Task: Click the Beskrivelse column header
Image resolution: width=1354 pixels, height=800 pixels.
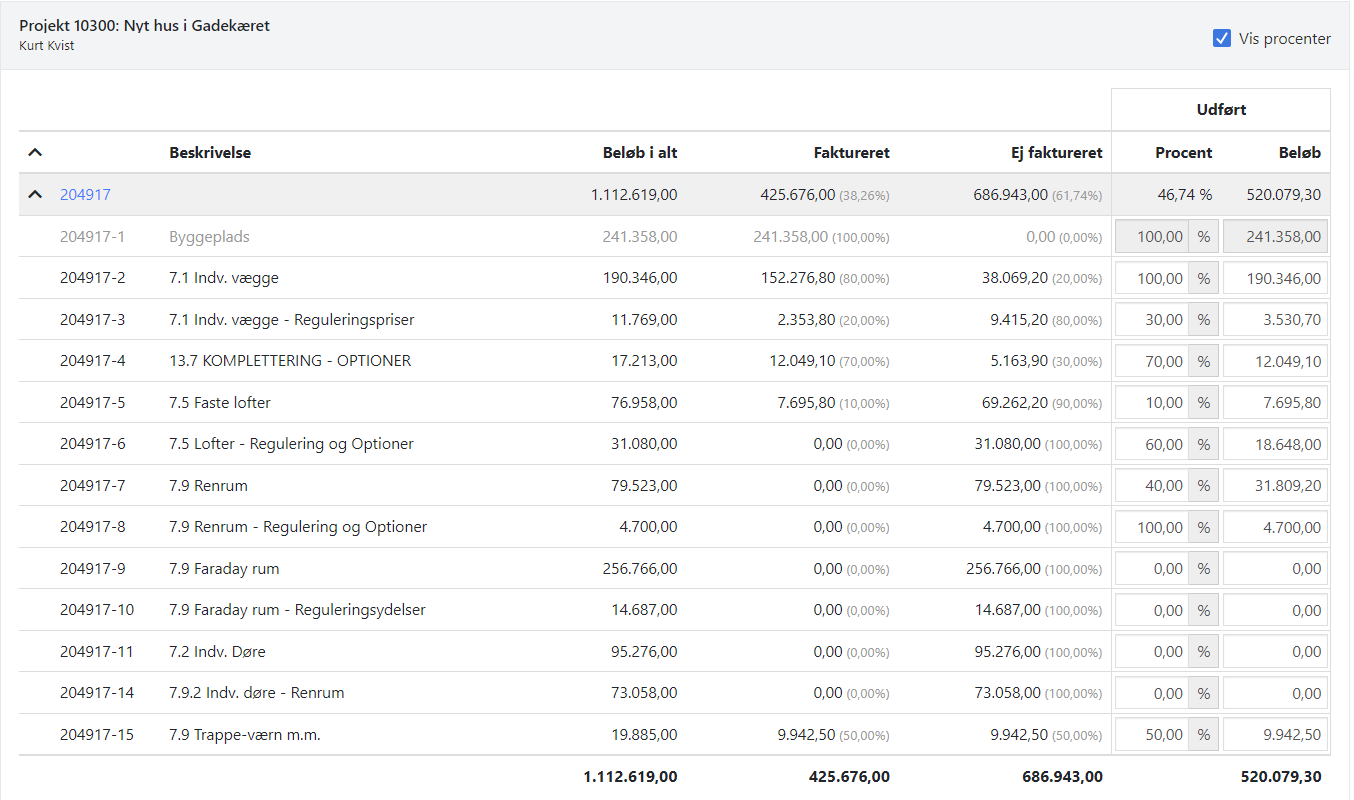Action: pos(210,153)
